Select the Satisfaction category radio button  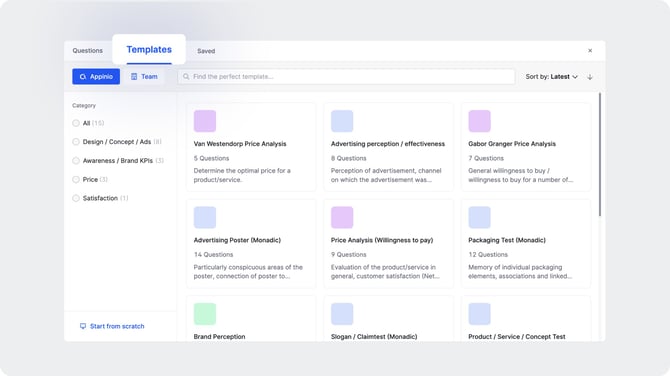[76, 198]
